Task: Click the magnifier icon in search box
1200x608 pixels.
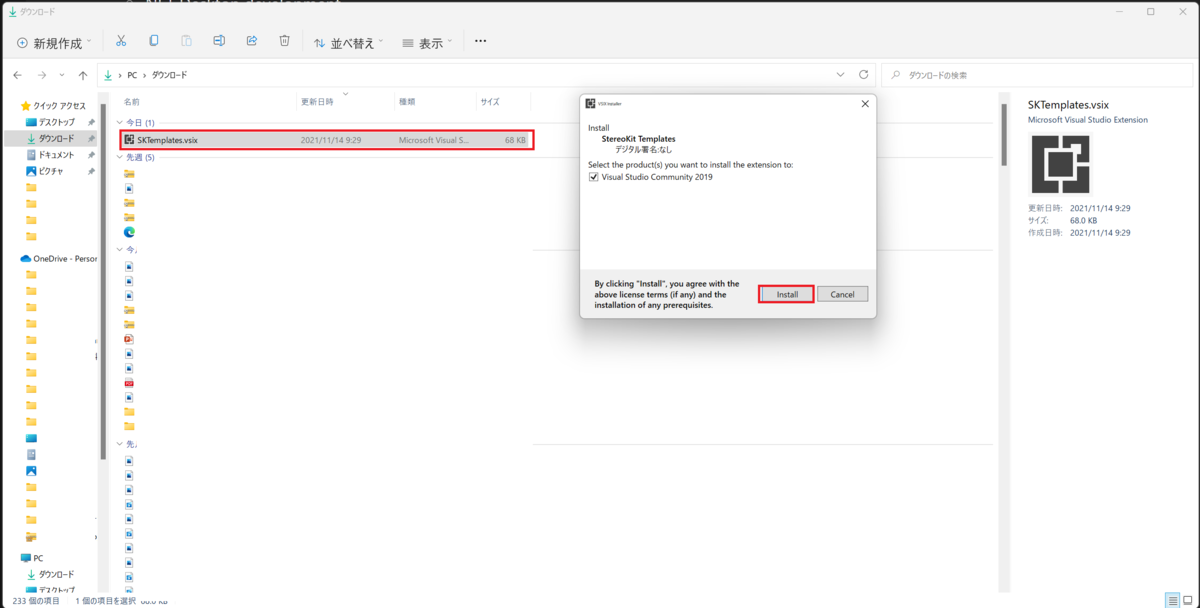Action: coord(895,75)
